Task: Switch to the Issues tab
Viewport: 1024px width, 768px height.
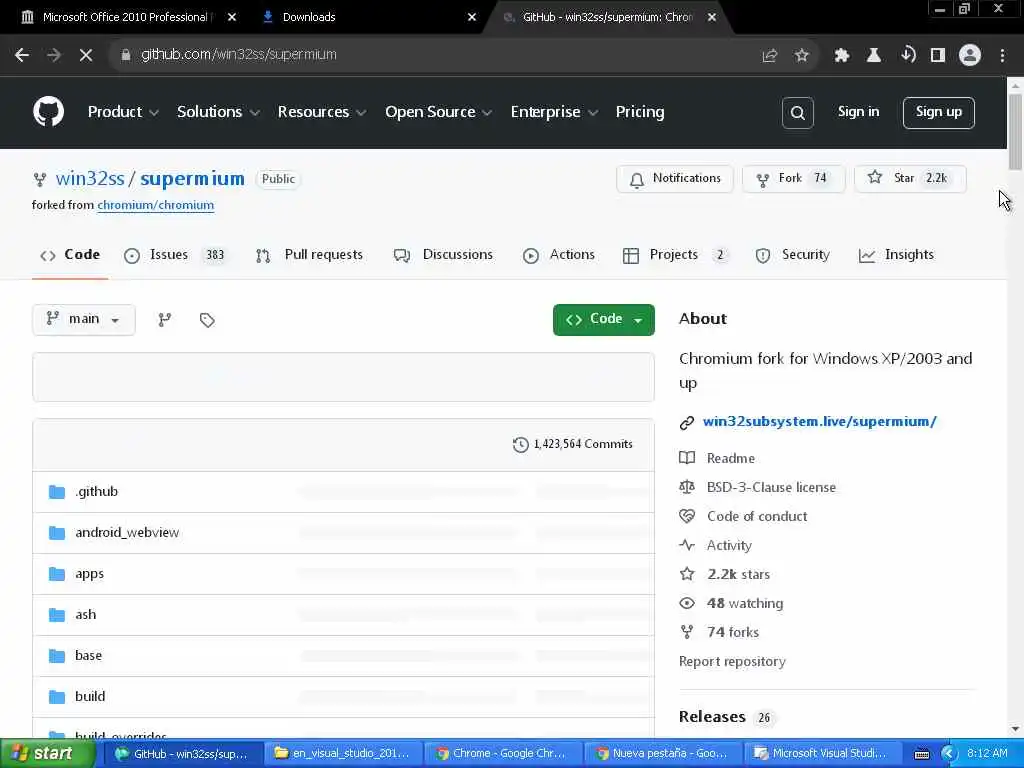Action: [174, 255]
